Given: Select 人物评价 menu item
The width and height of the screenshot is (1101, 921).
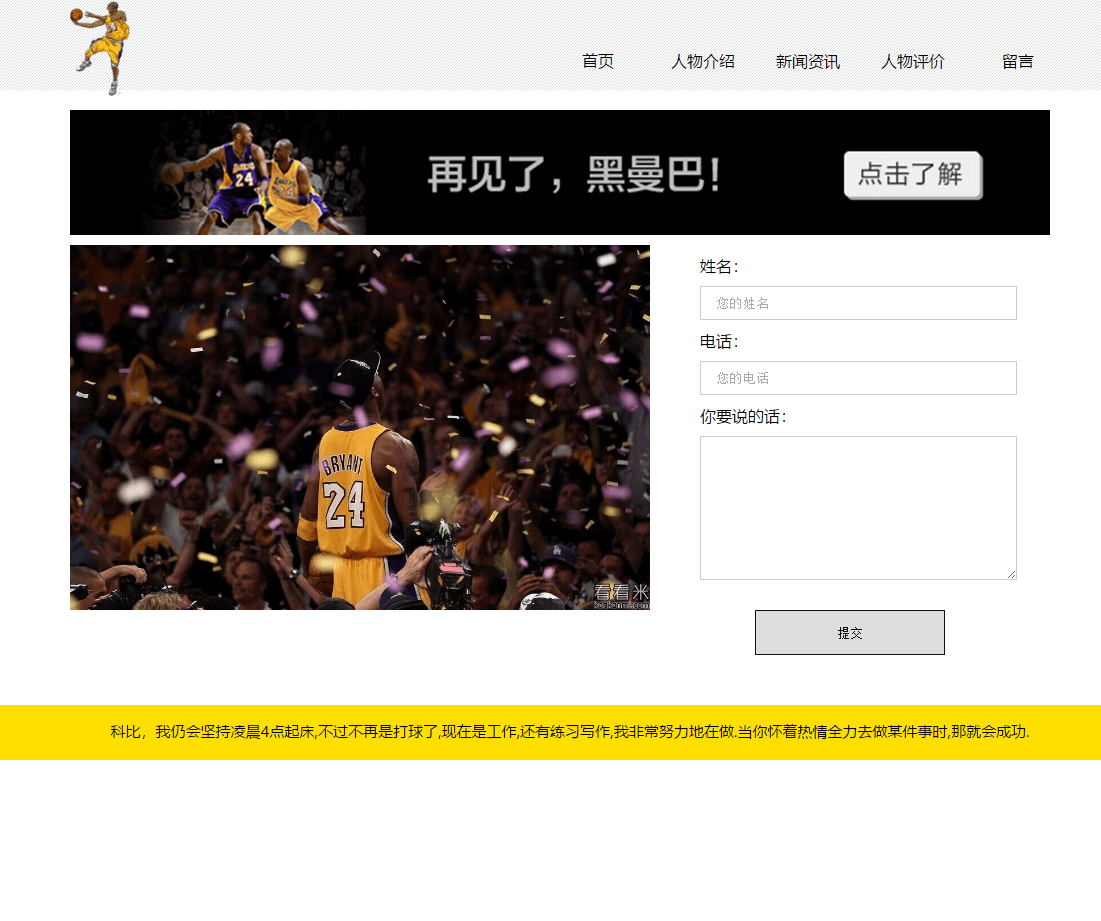Looking at the screenshot, I should point(913,62).
